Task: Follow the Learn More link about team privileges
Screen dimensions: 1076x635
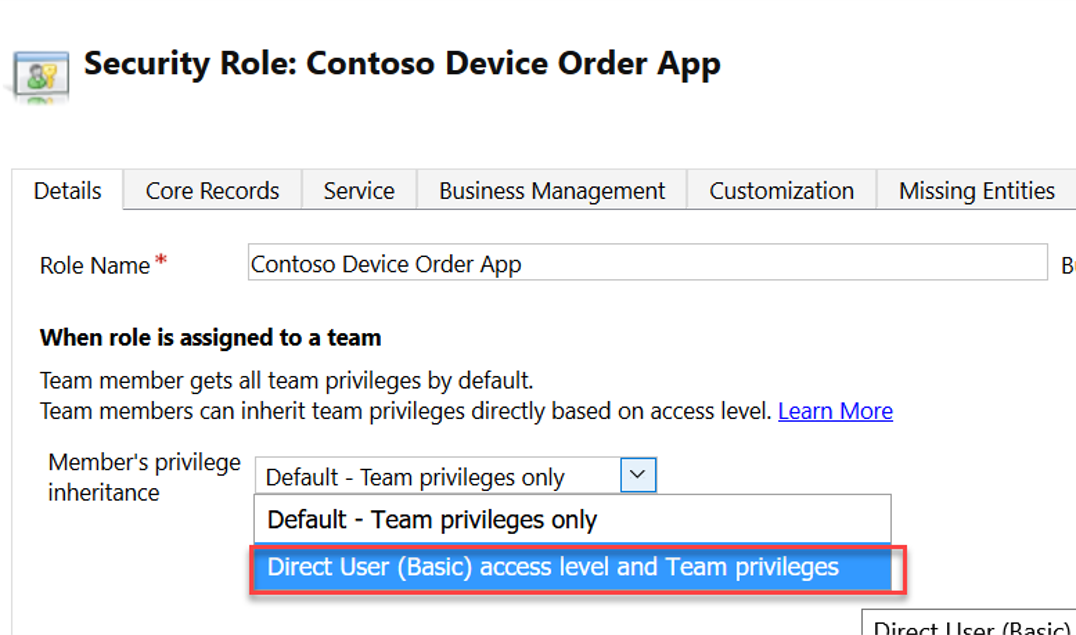Action: pos(835,411)
